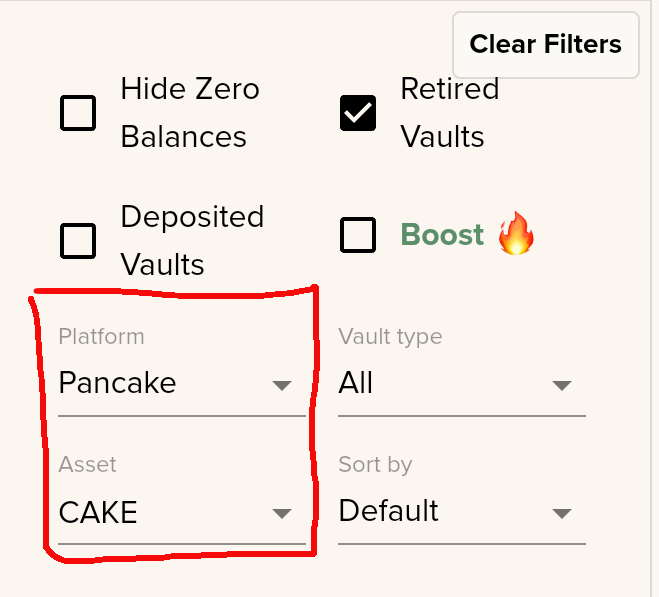
Task: Uncheck the Retired Vaults checkbox
Action: (358, 113)
